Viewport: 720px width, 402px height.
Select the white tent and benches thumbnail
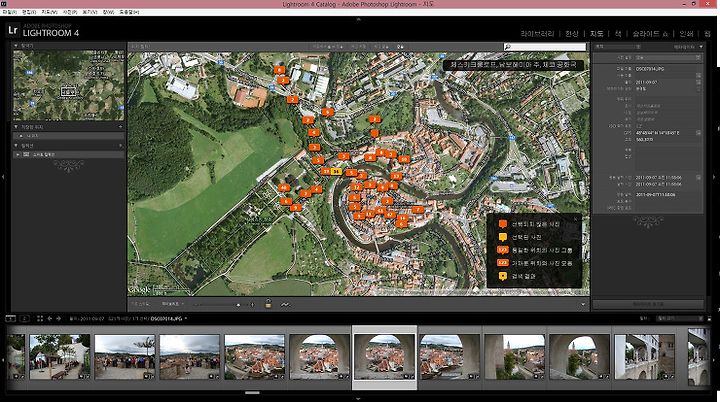(60, 357)
